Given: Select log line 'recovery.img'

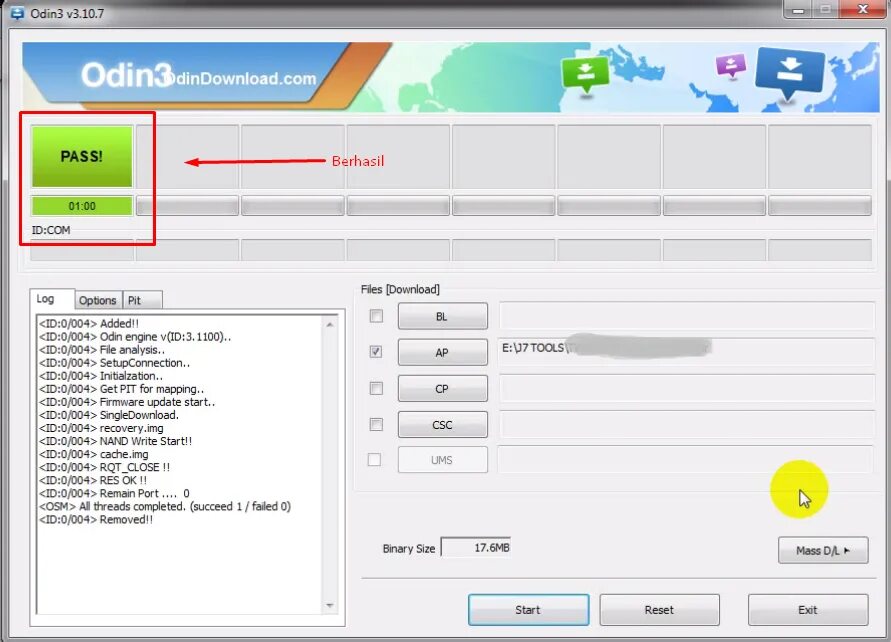Looking at the screenshot, I should [x=101, y=428].
